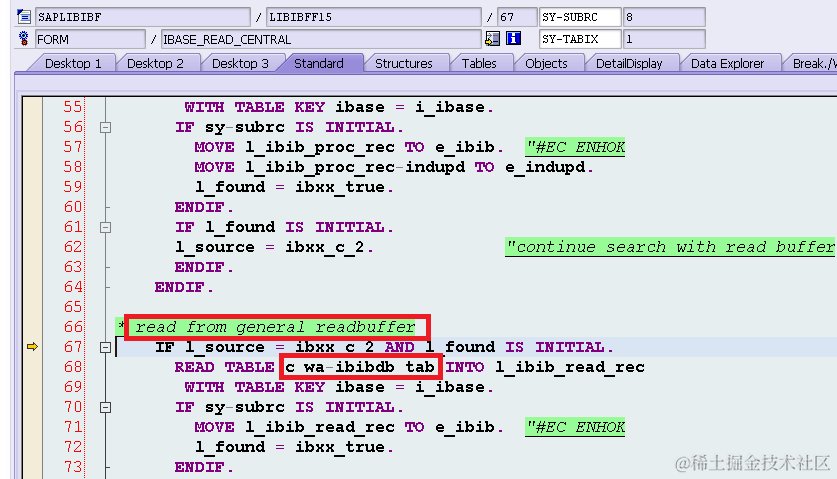Click the SAPLIBIBF program field
Viewport: 837px width, 479px height.
pyautogui.click(x=143, y=17)
